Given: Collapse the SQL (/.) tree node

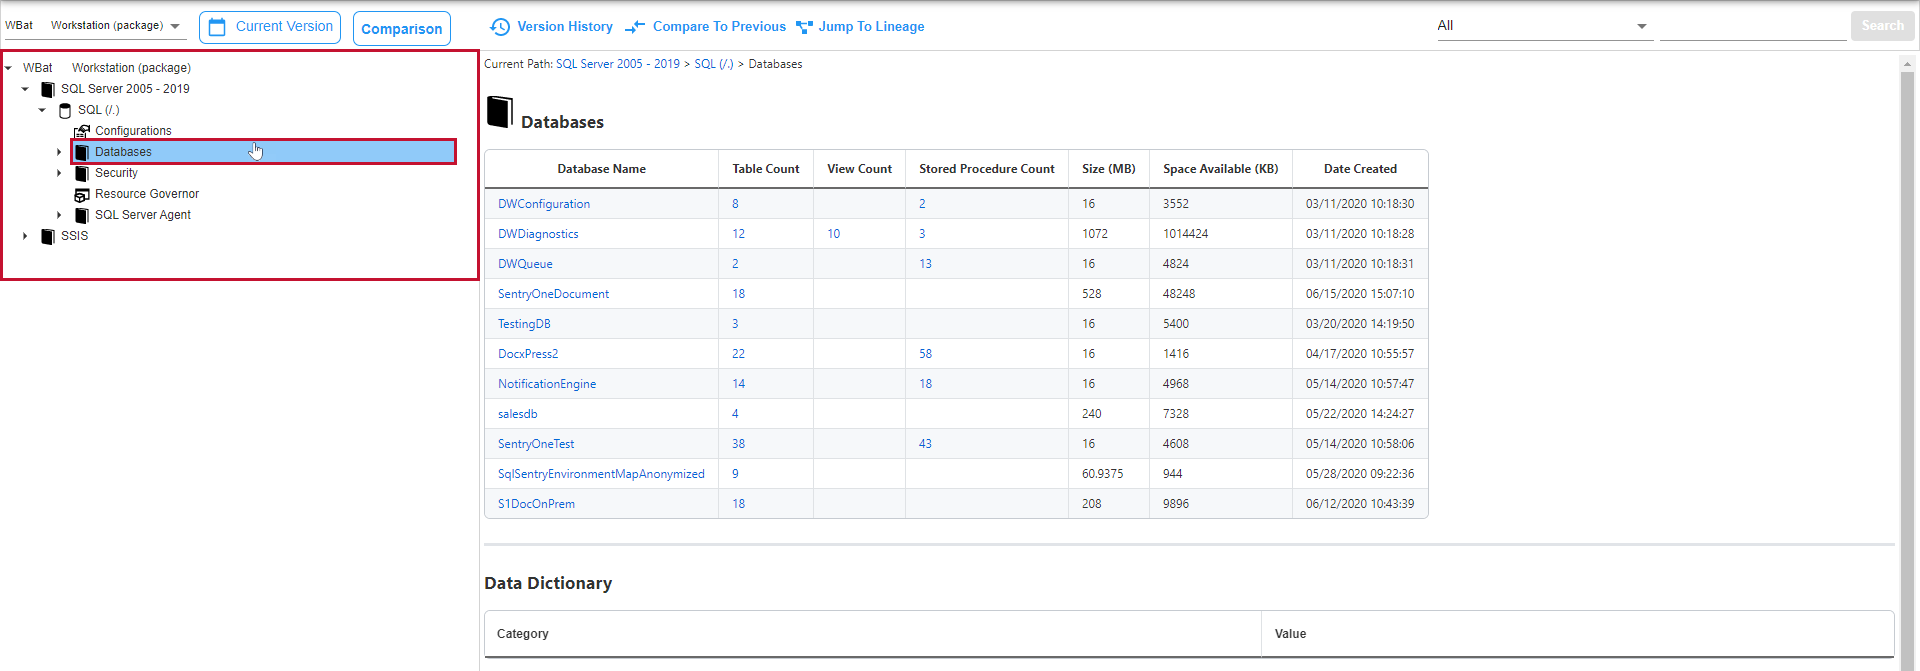Looking at the screenshot, I should 42,110.
